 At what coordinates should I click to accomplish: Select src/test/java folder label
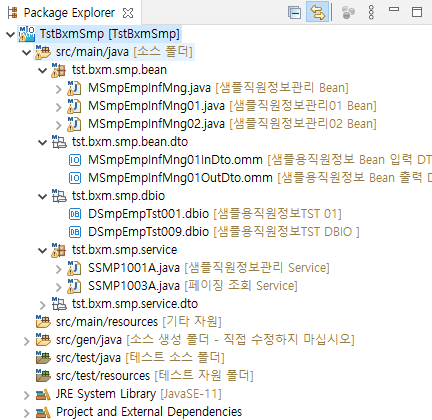(x=88, y=358)
